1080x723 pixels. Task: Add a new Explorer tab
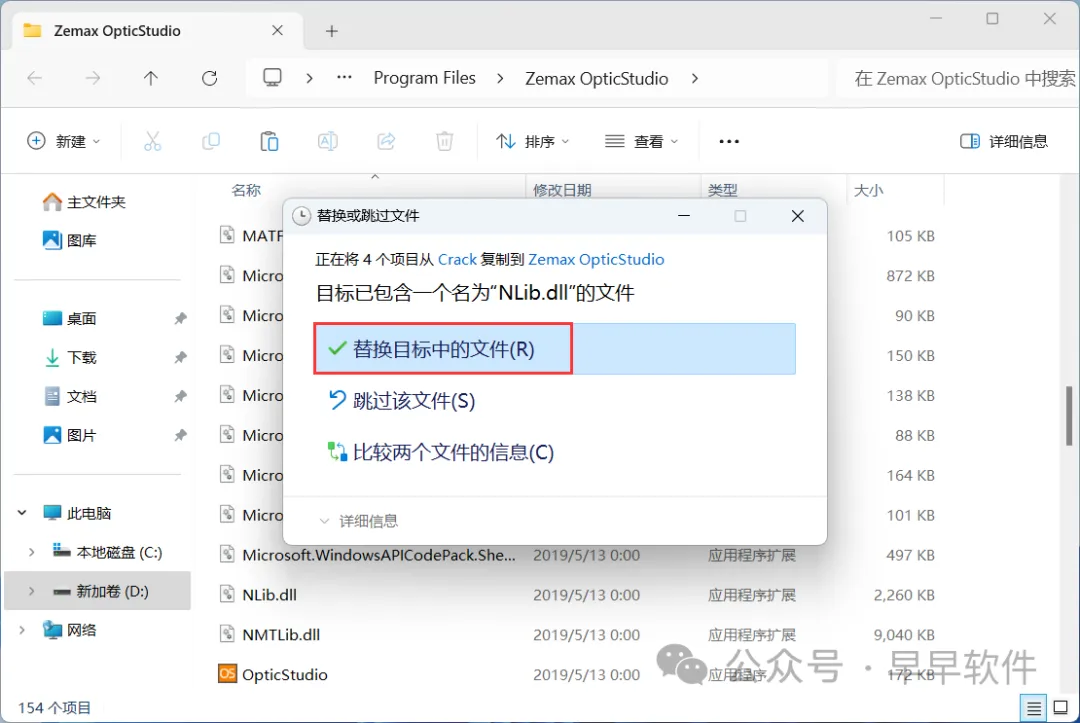pyautogui.click(x=331, y=31)
